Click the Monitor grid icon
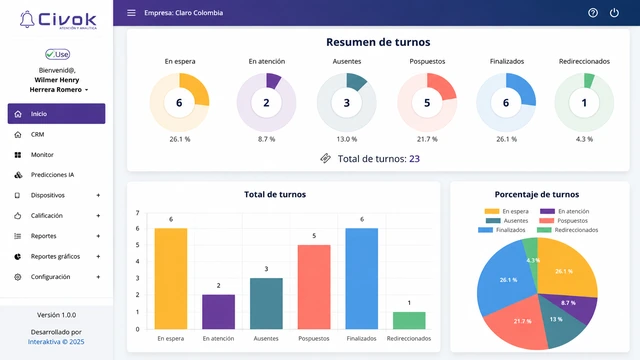Viewport: 640px width, 360px height. [18, 155]
